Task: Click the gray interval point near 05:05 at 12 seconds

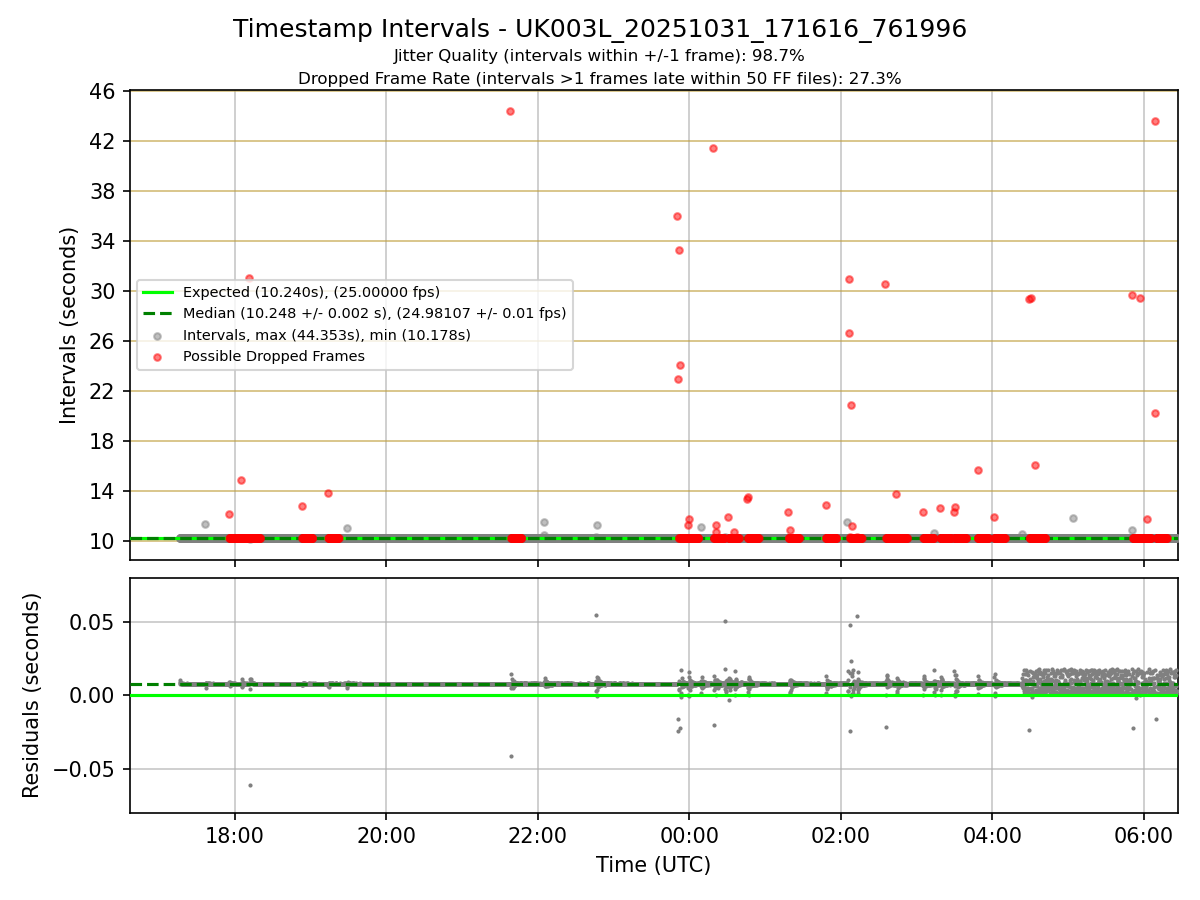Action: [x=1073, y=518]
